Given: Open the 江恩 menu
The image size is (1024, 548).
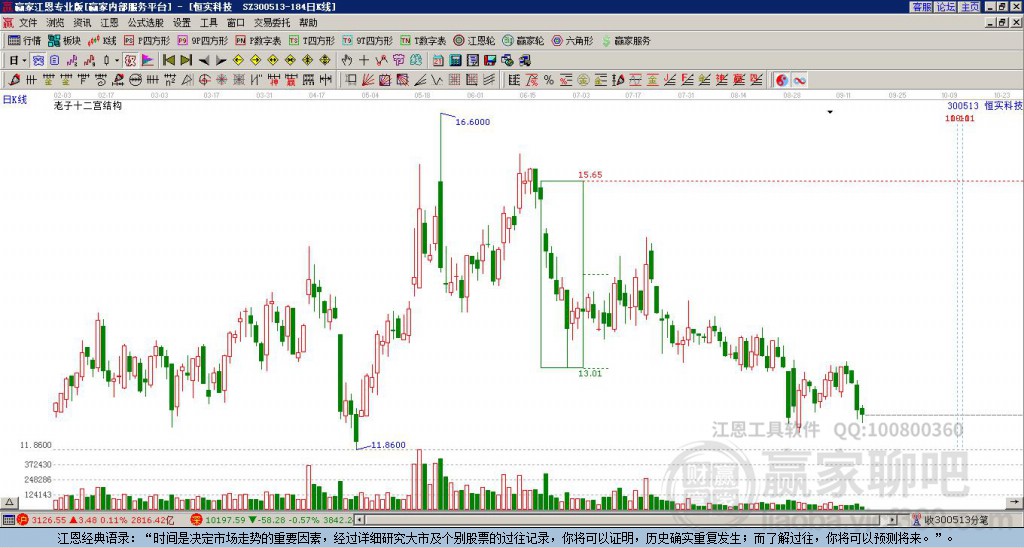Looking at the screenshot, I should [x=110, y=23].
